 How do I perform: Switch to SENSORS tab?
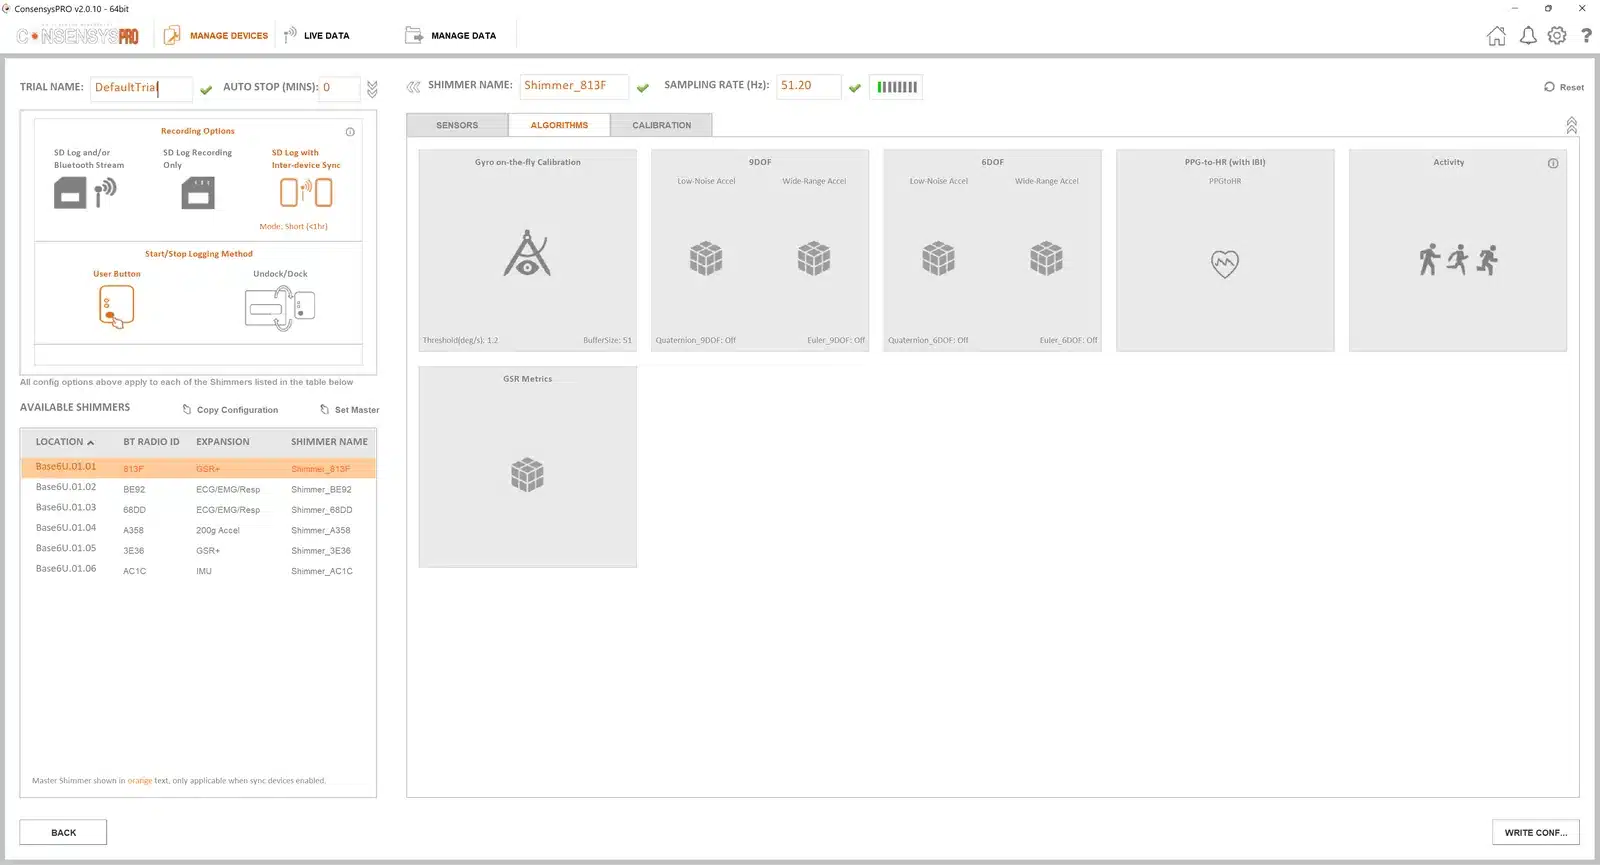457,125
